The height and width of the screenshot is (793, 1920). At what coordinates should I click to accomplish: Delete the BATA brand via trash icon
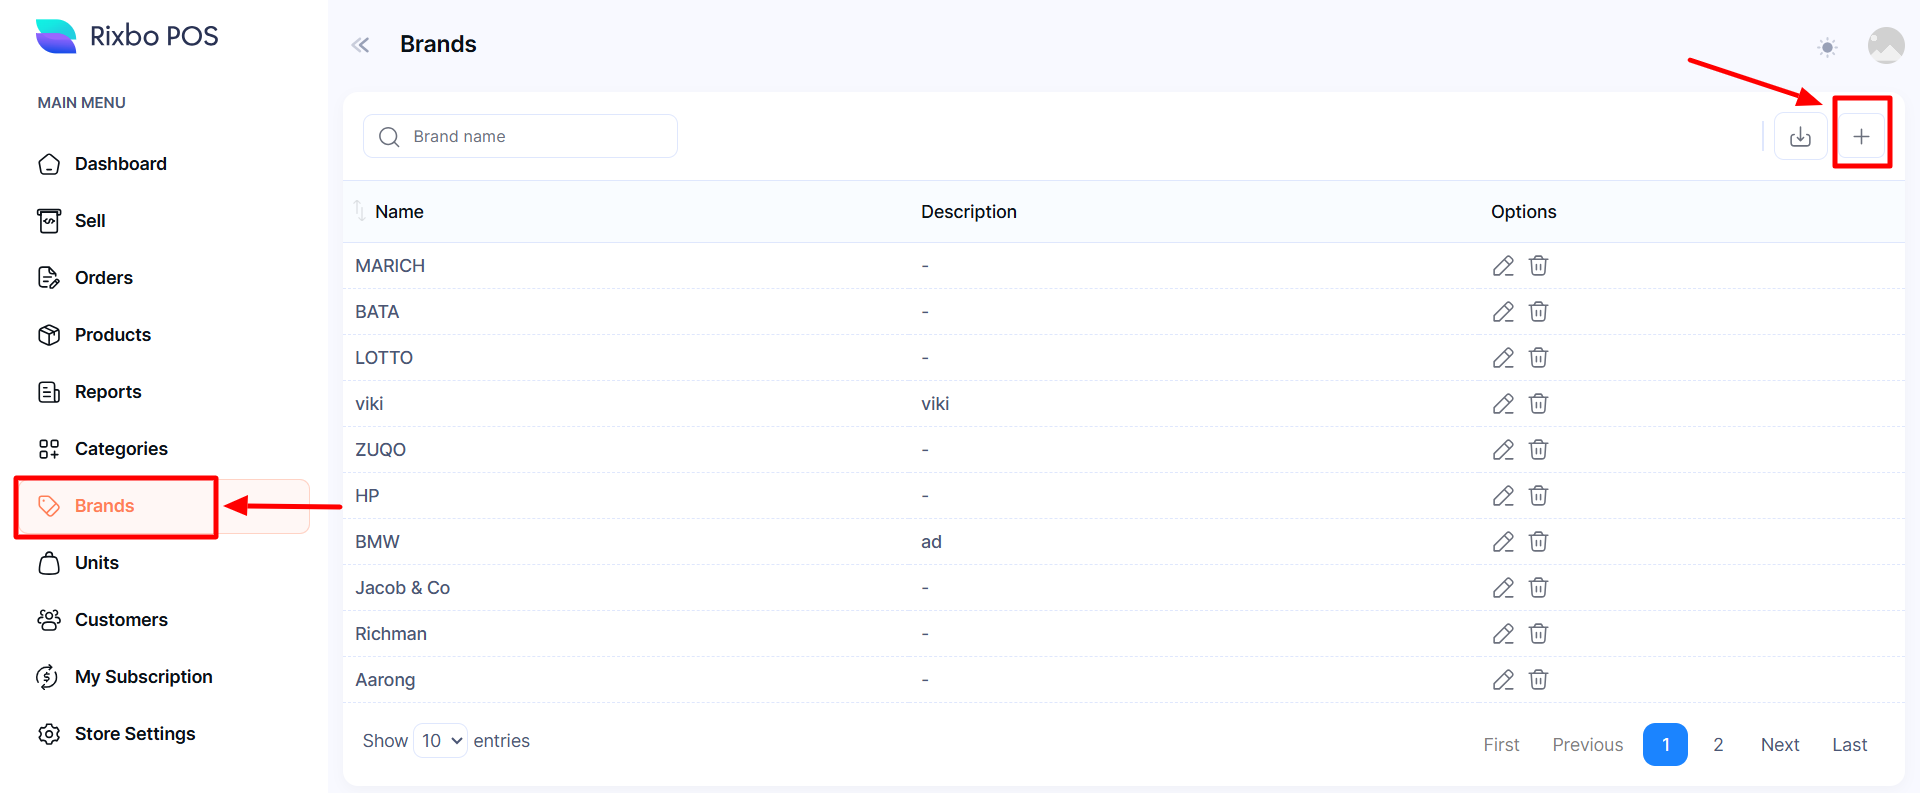pos(1538,312)
